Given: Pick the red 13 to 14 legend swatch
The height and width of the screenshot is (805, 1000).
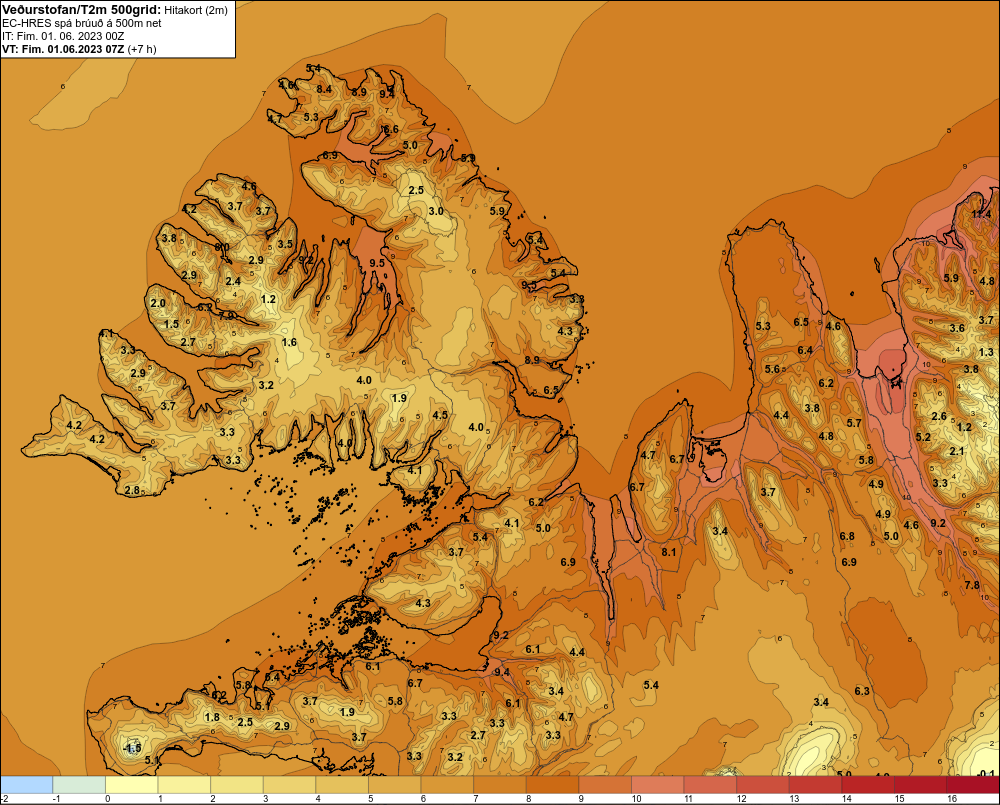Looking at the screenshot, I should (815, 785).
